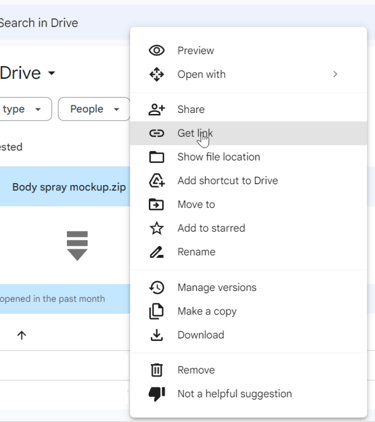Click the thumbs-down suggestion icon
The width and height of the screenshot is (375, 422).
[x=156, y=394]
